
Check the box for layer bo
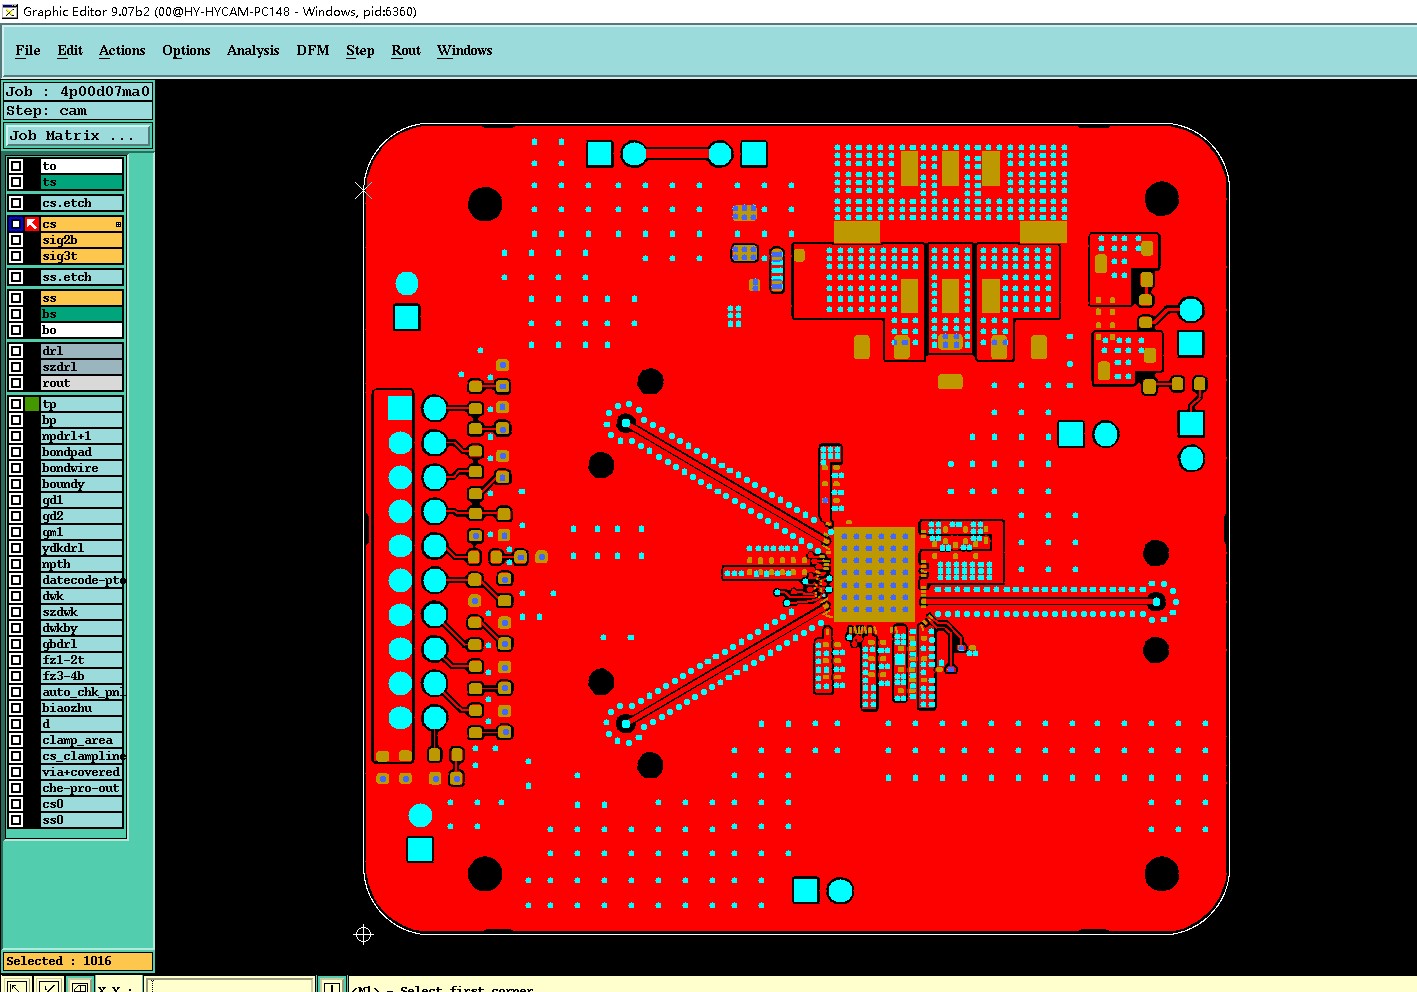tap(16, 330)
